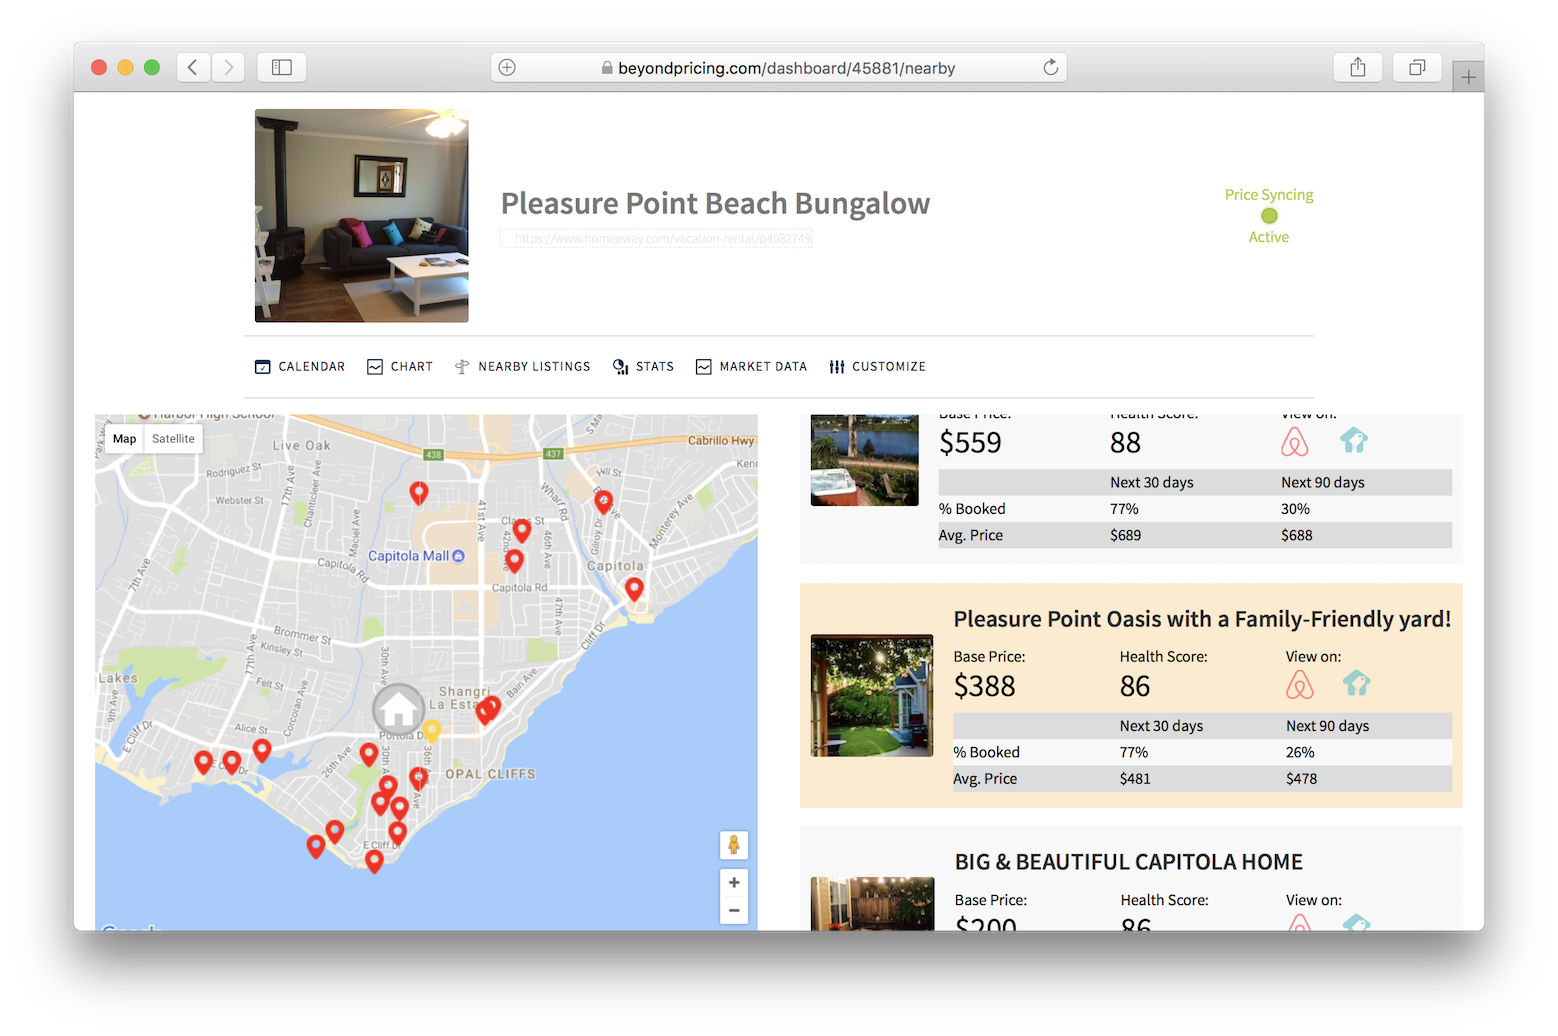The height and width of the screenshot is (1036, 1558).
Task: Click the HomeAway listing URL link
Action: 656,238
